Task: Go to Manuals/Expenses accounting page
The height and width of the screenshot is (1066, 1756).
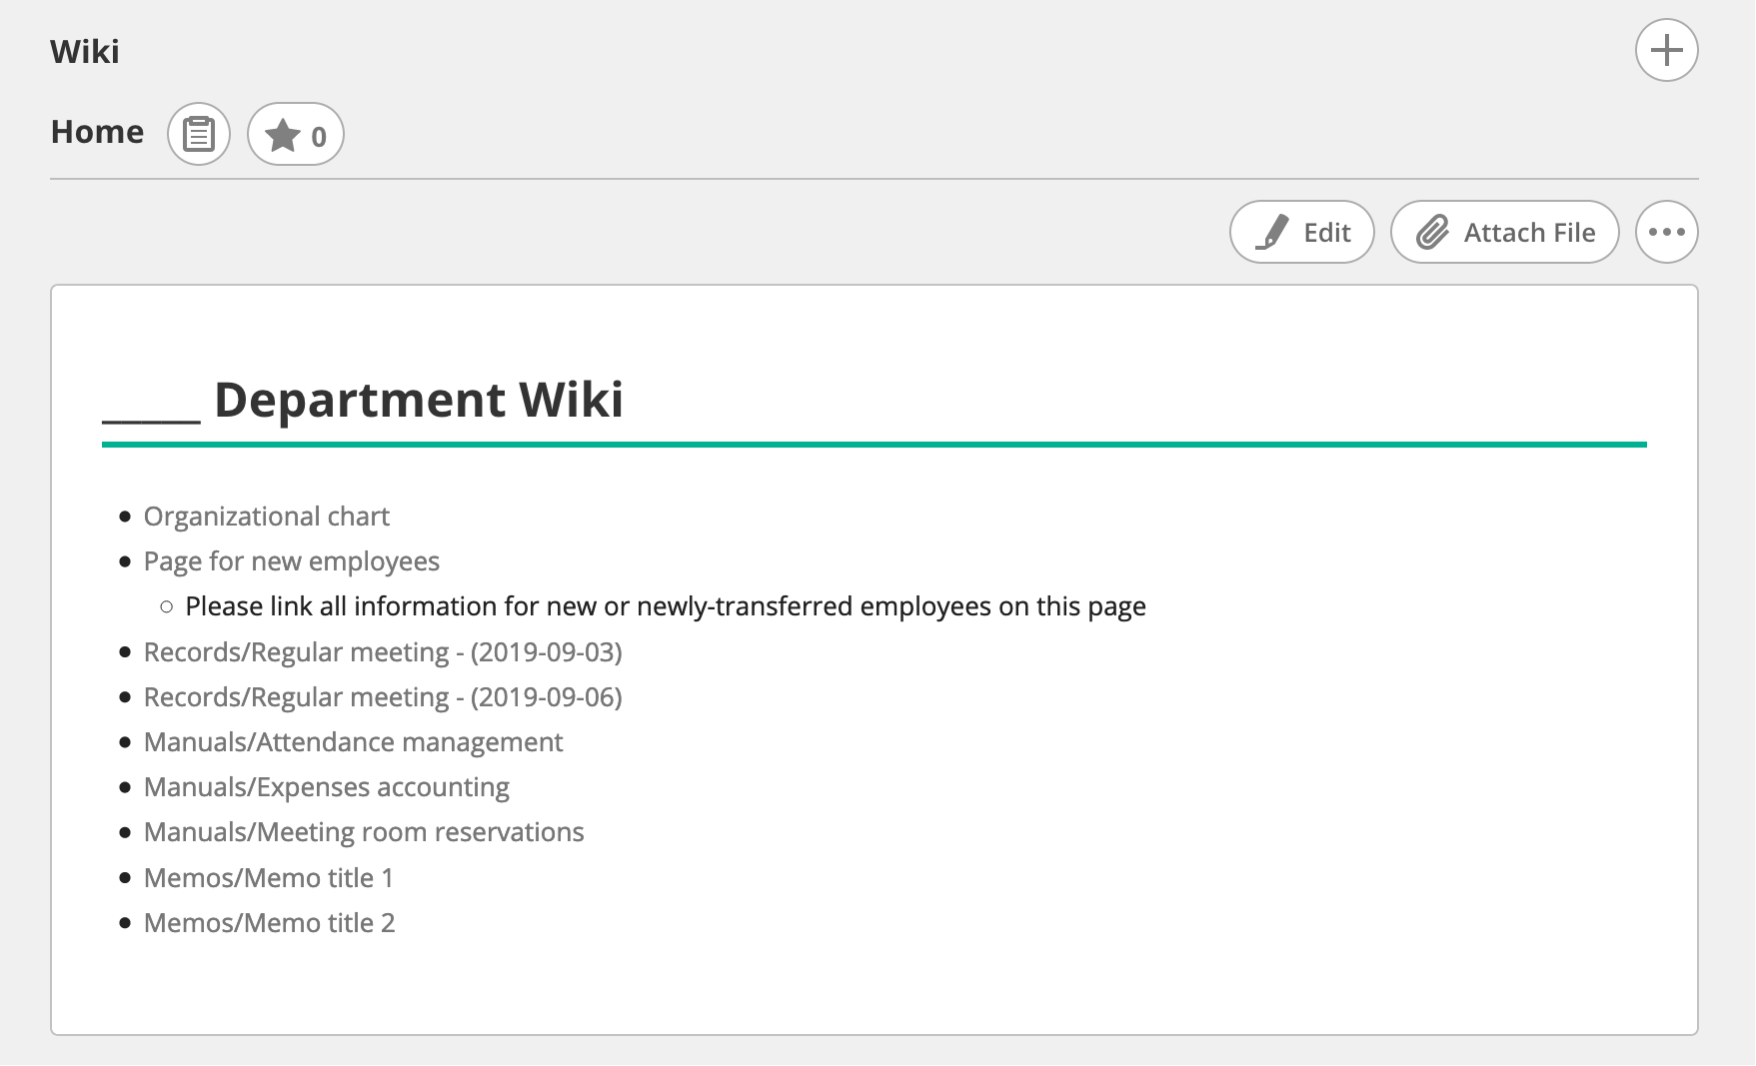Action: 326,787
